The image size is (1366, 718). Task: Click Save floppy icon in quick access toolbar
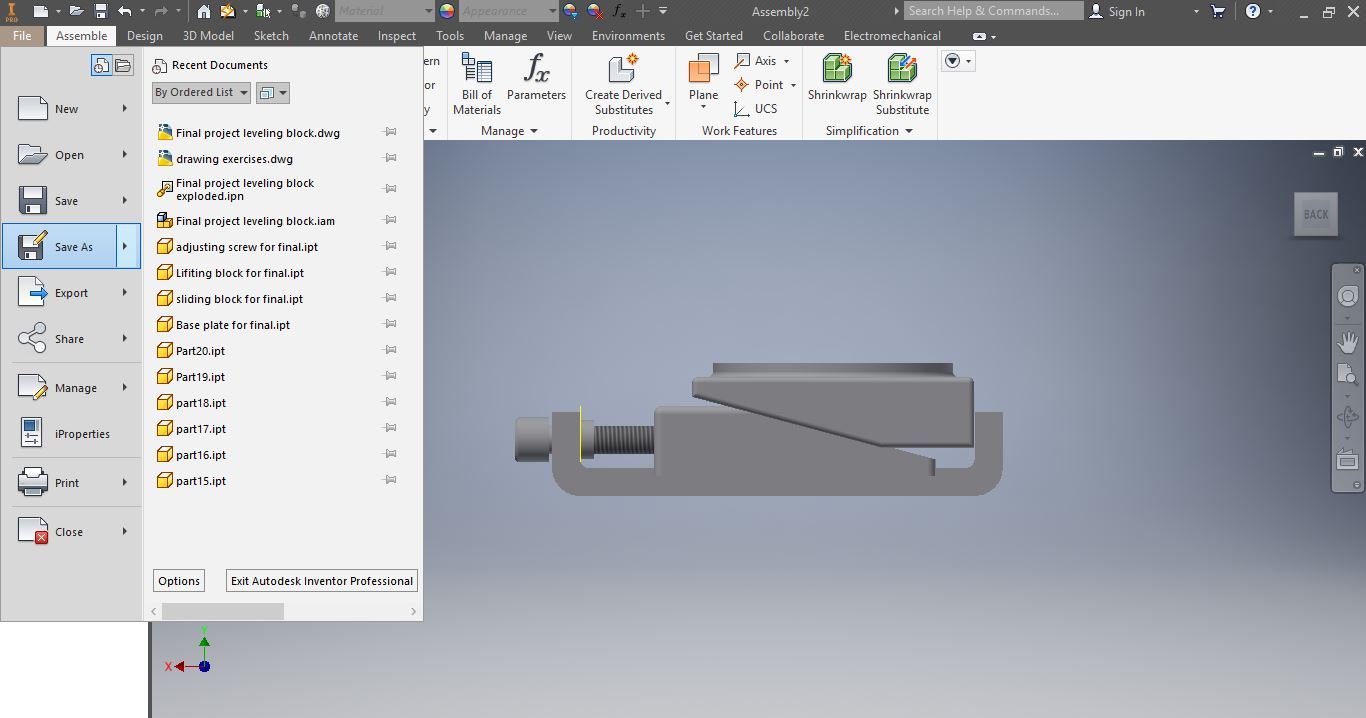(101, 11)
